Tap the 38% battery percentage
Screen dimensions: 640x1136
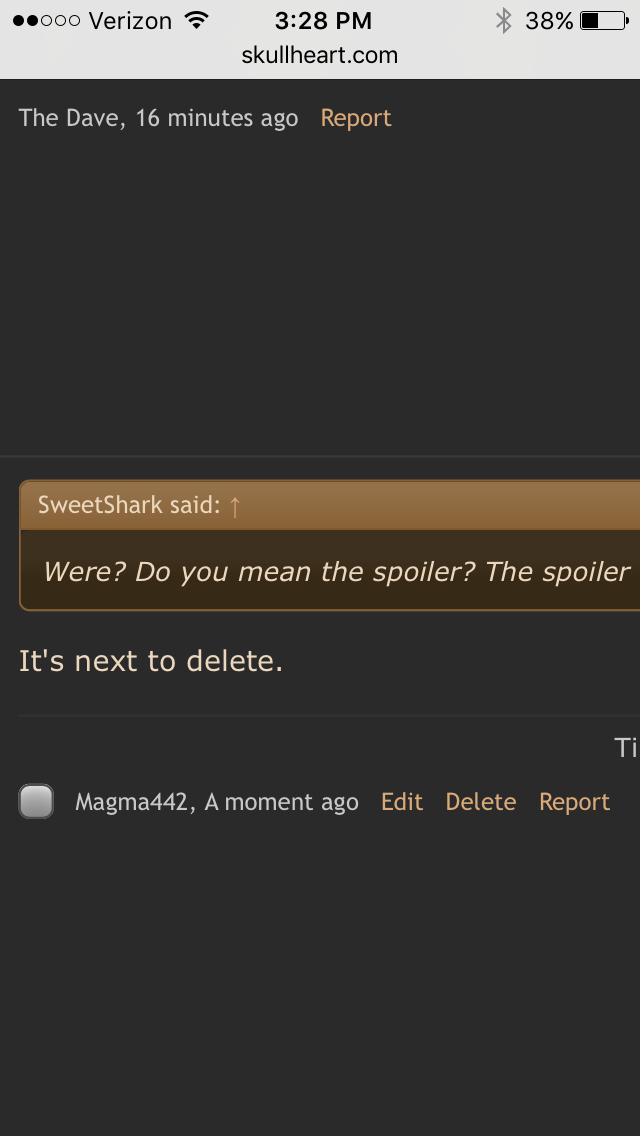tap(549, 20)
